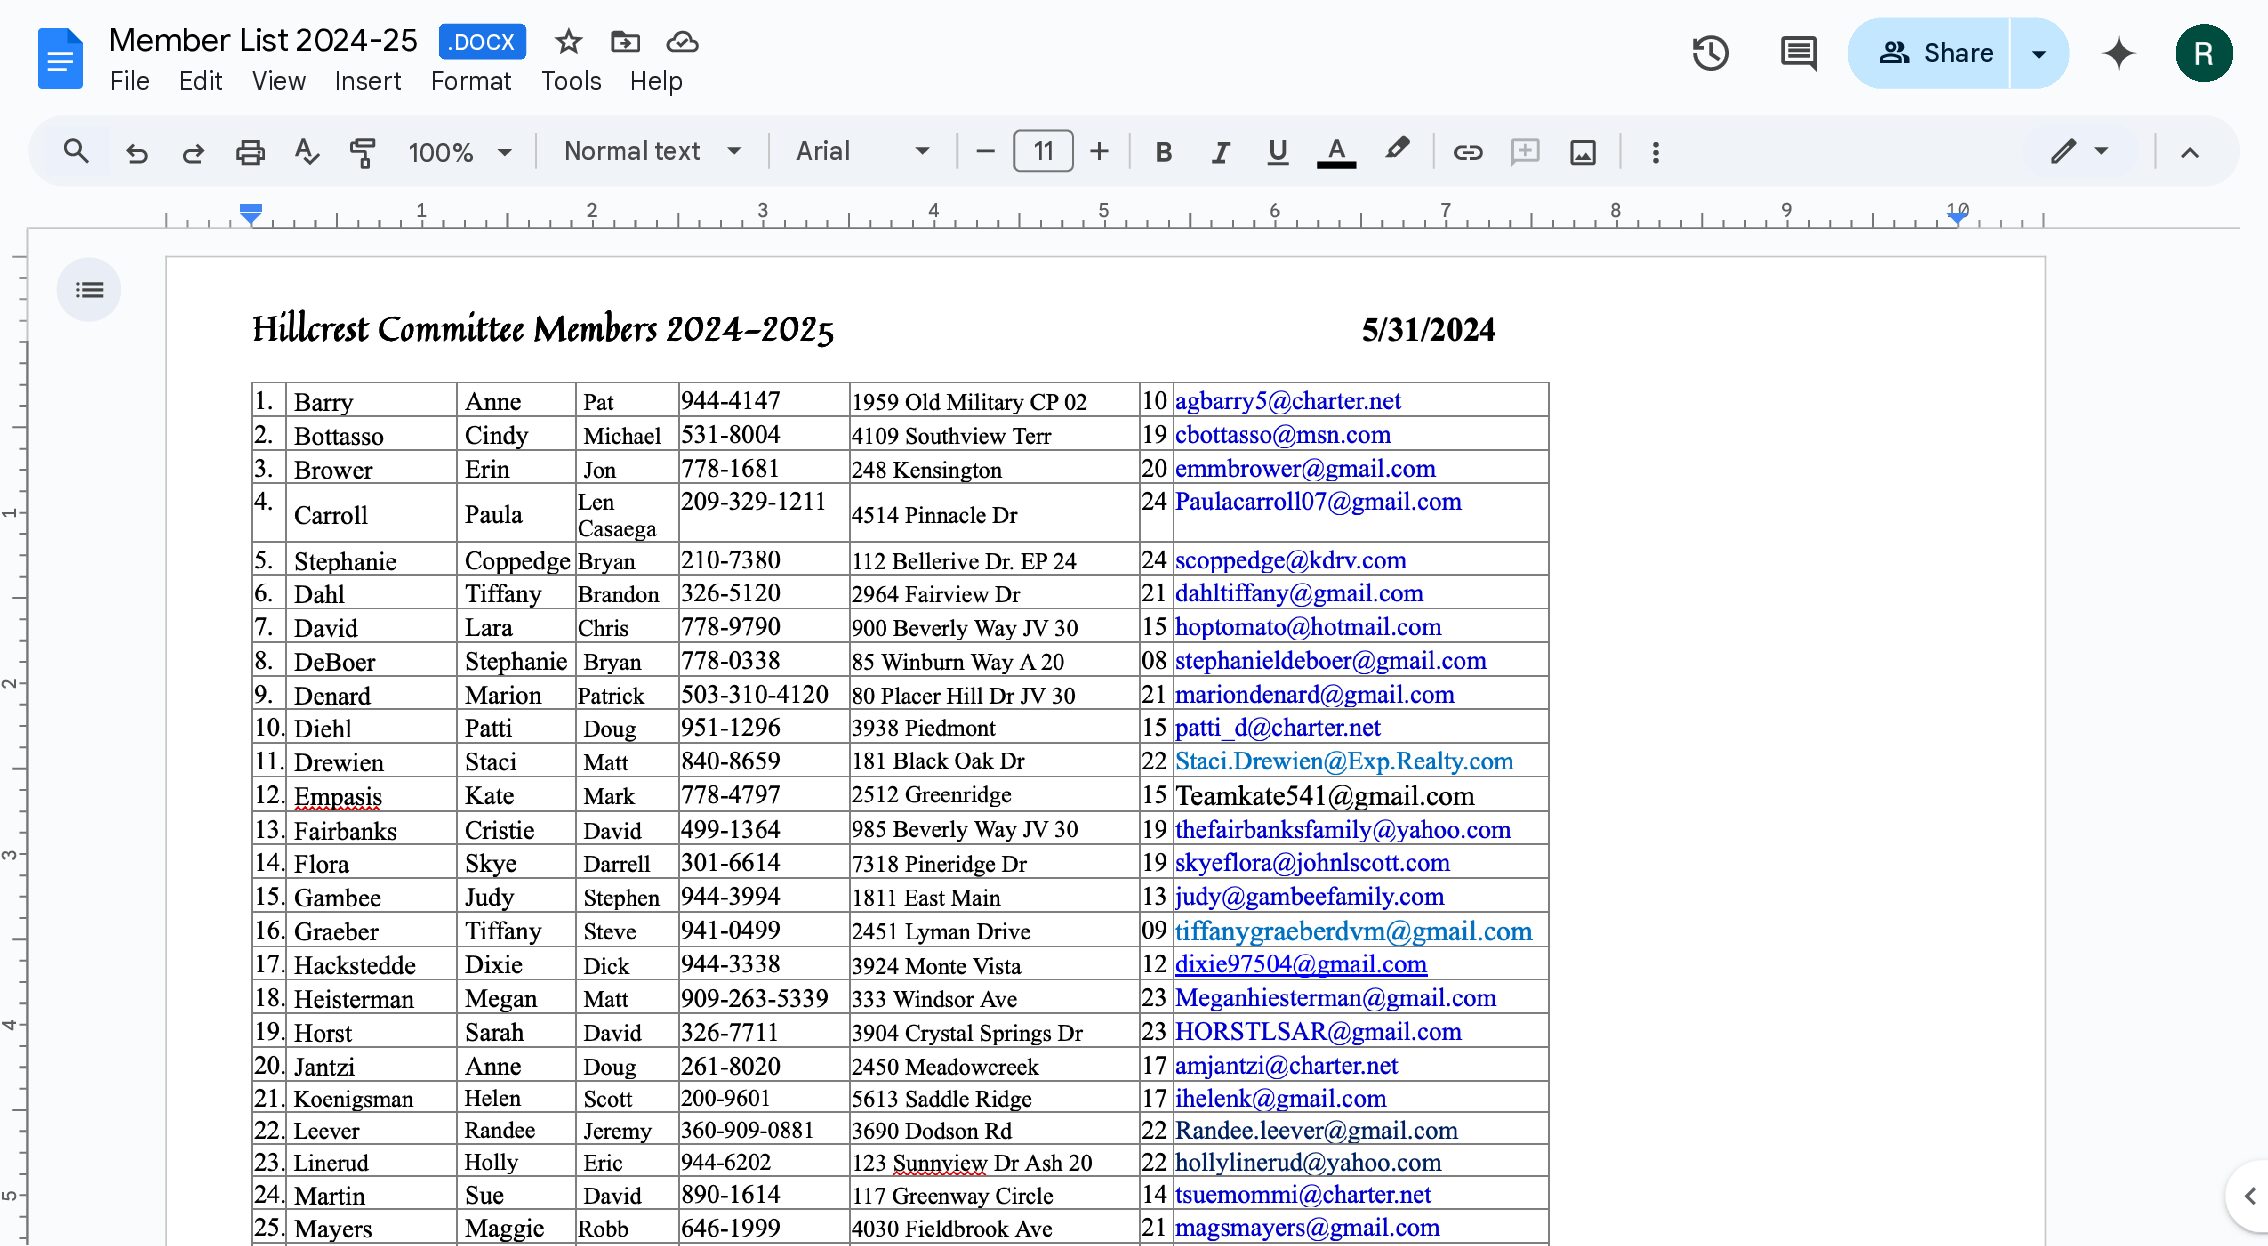The width and height of the screenshot is (2268, 1246).
Task: Open the Edit menu
Action: point(200,82)
